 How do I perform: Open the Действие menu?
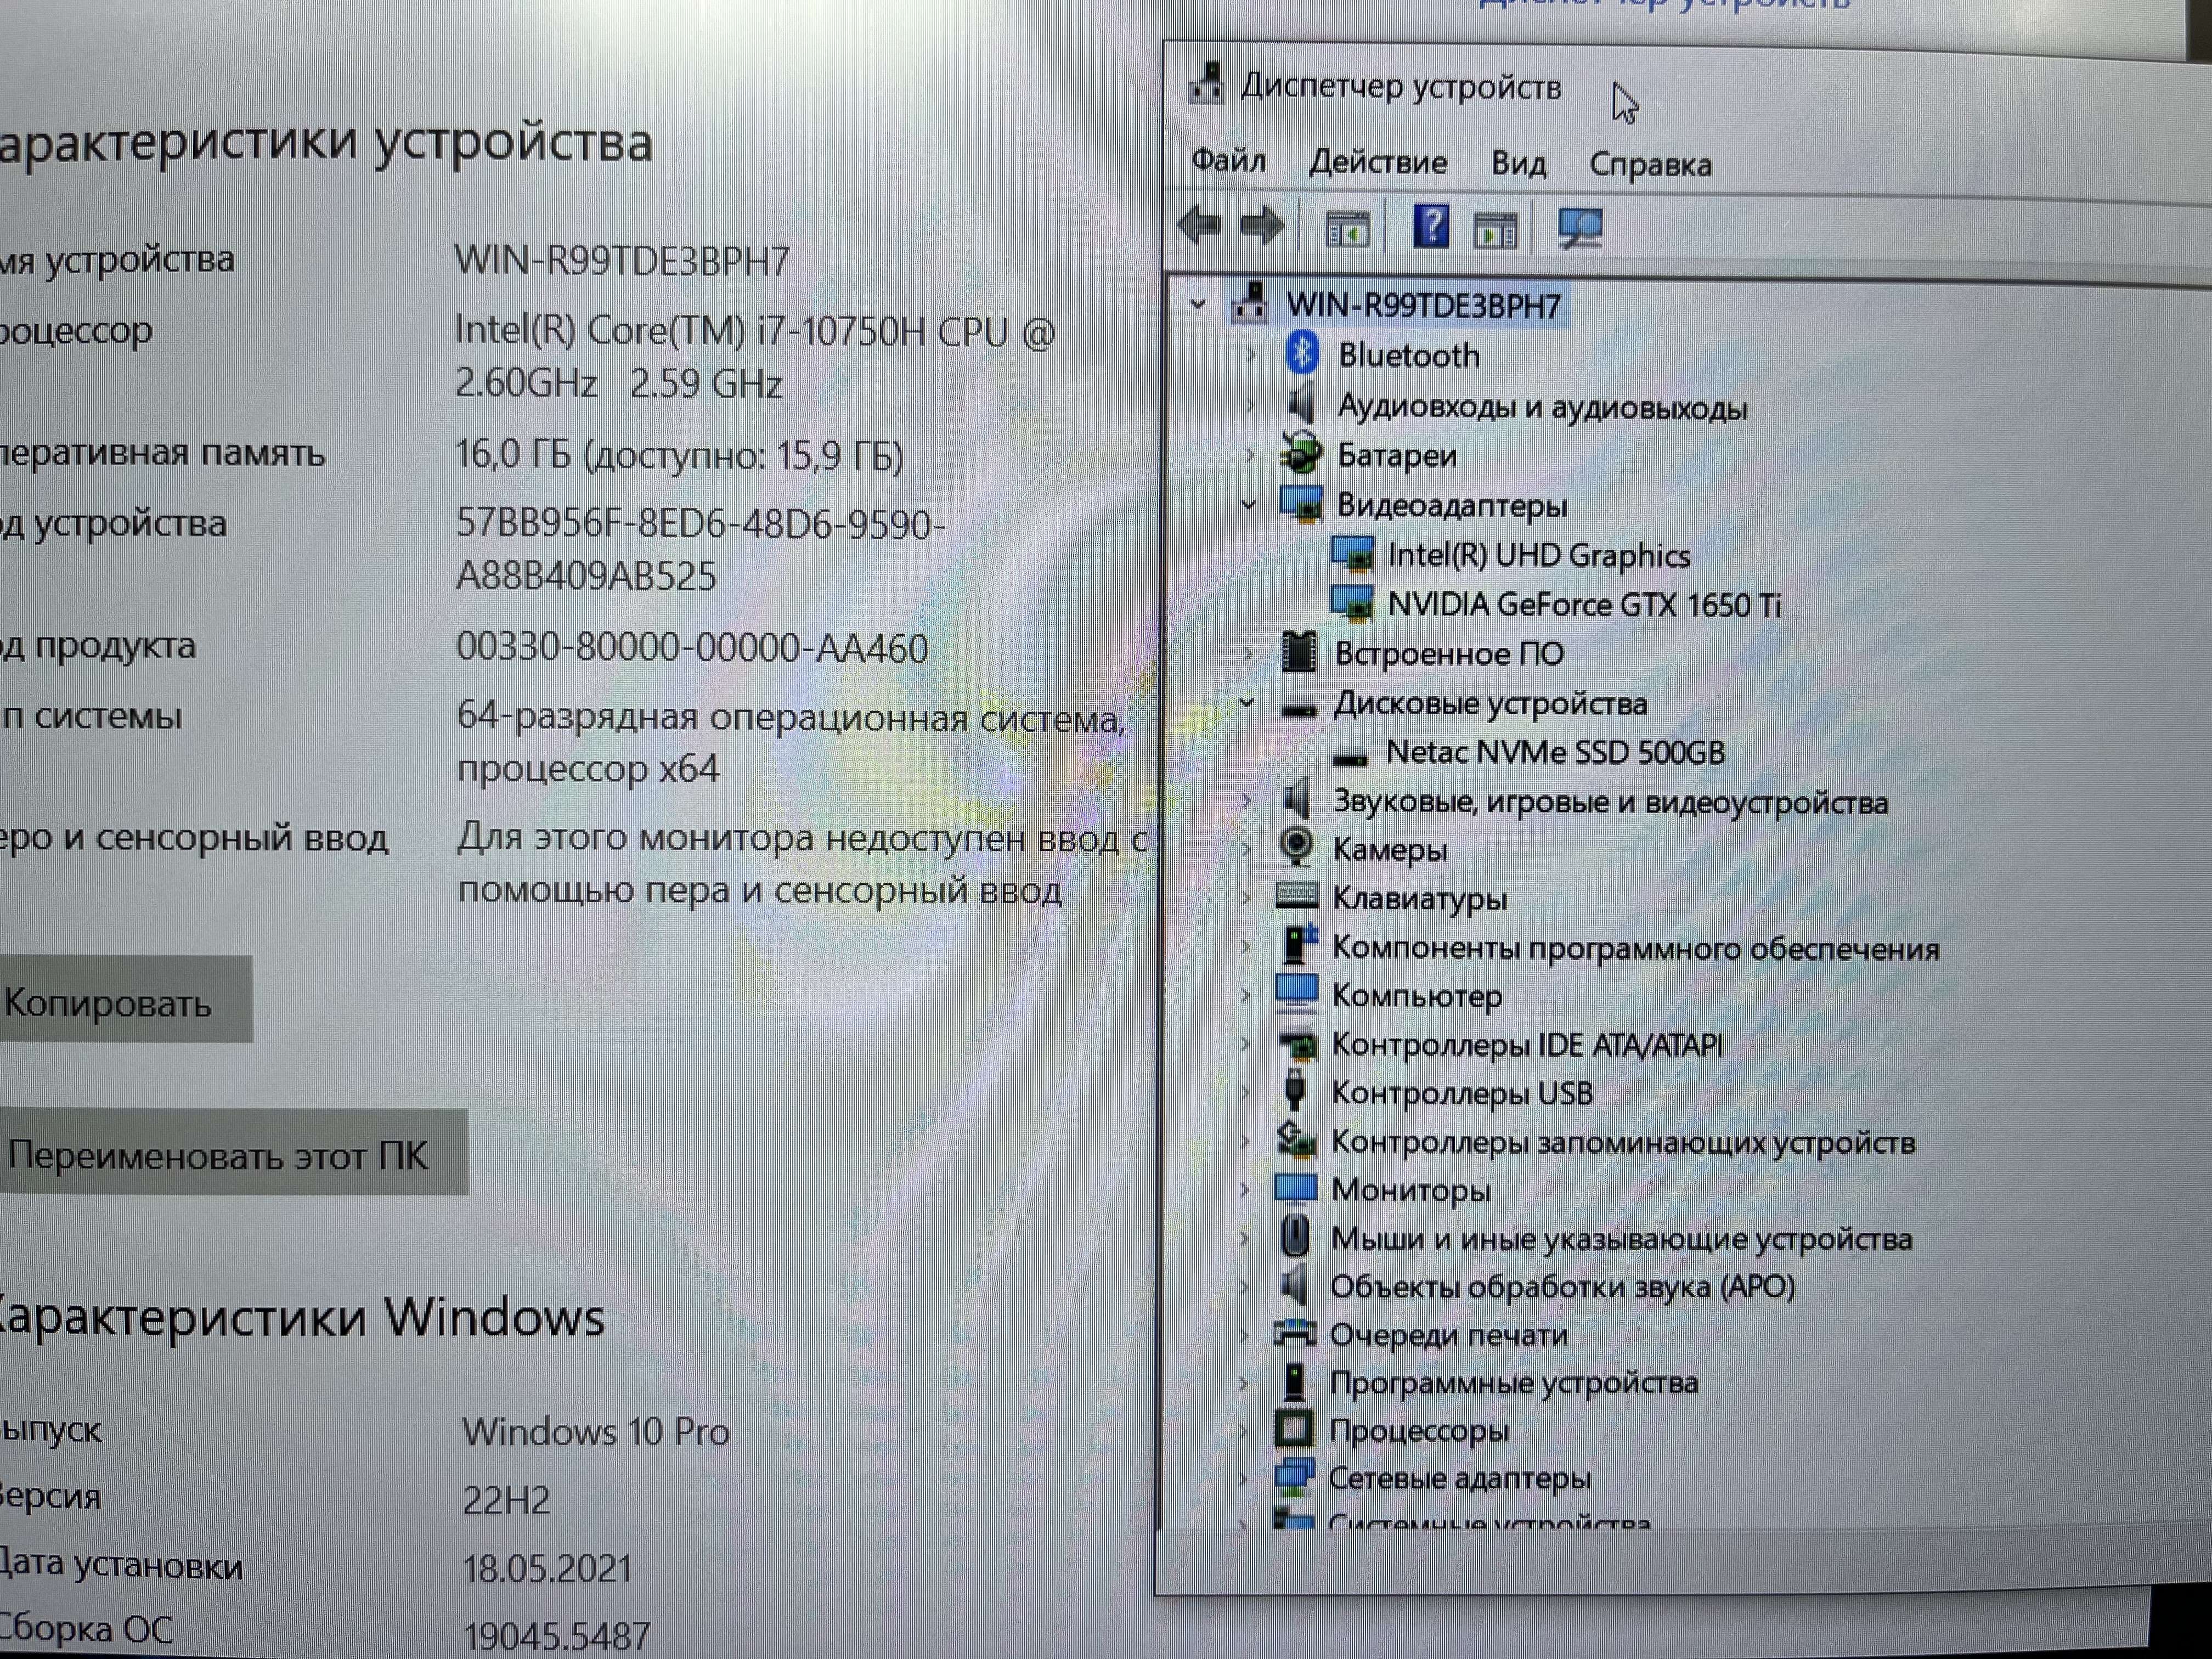[x=1378, y=162]
